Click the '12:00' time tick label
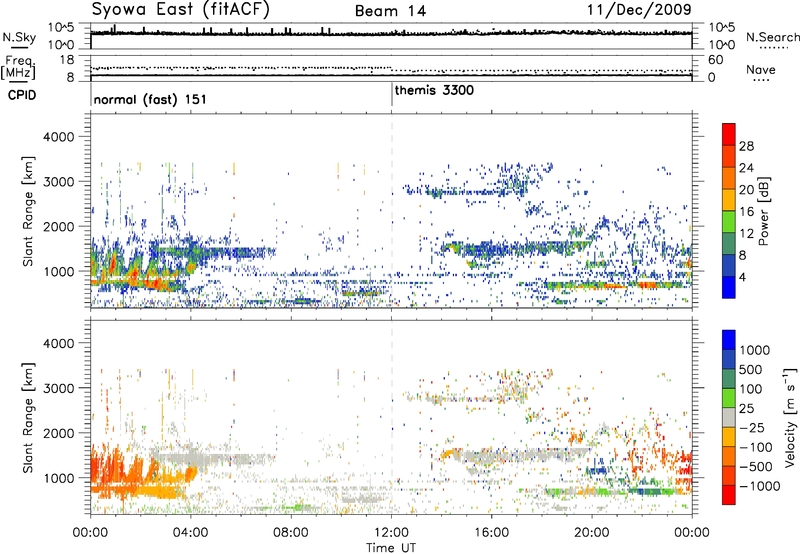The height and width of the screenshot is (554, 800). tap(391, 533)
